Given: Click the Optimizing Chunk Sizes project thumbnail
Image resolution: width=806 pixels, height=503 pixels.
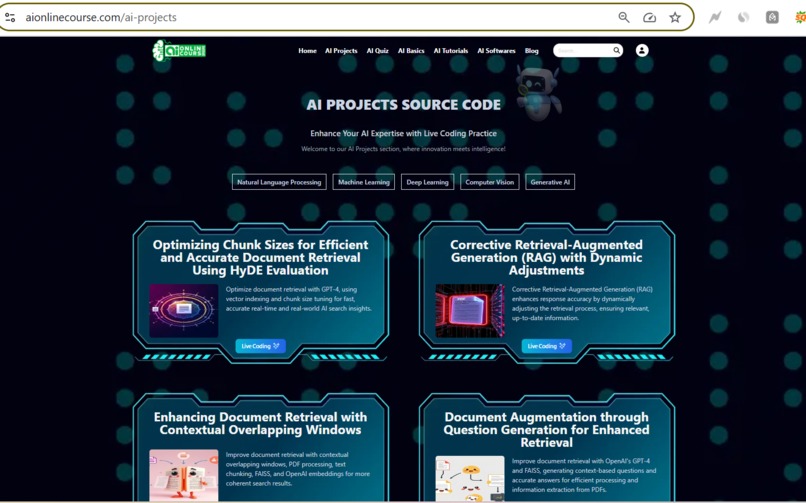Looking at the screenshot, I should tap(184, 310).
